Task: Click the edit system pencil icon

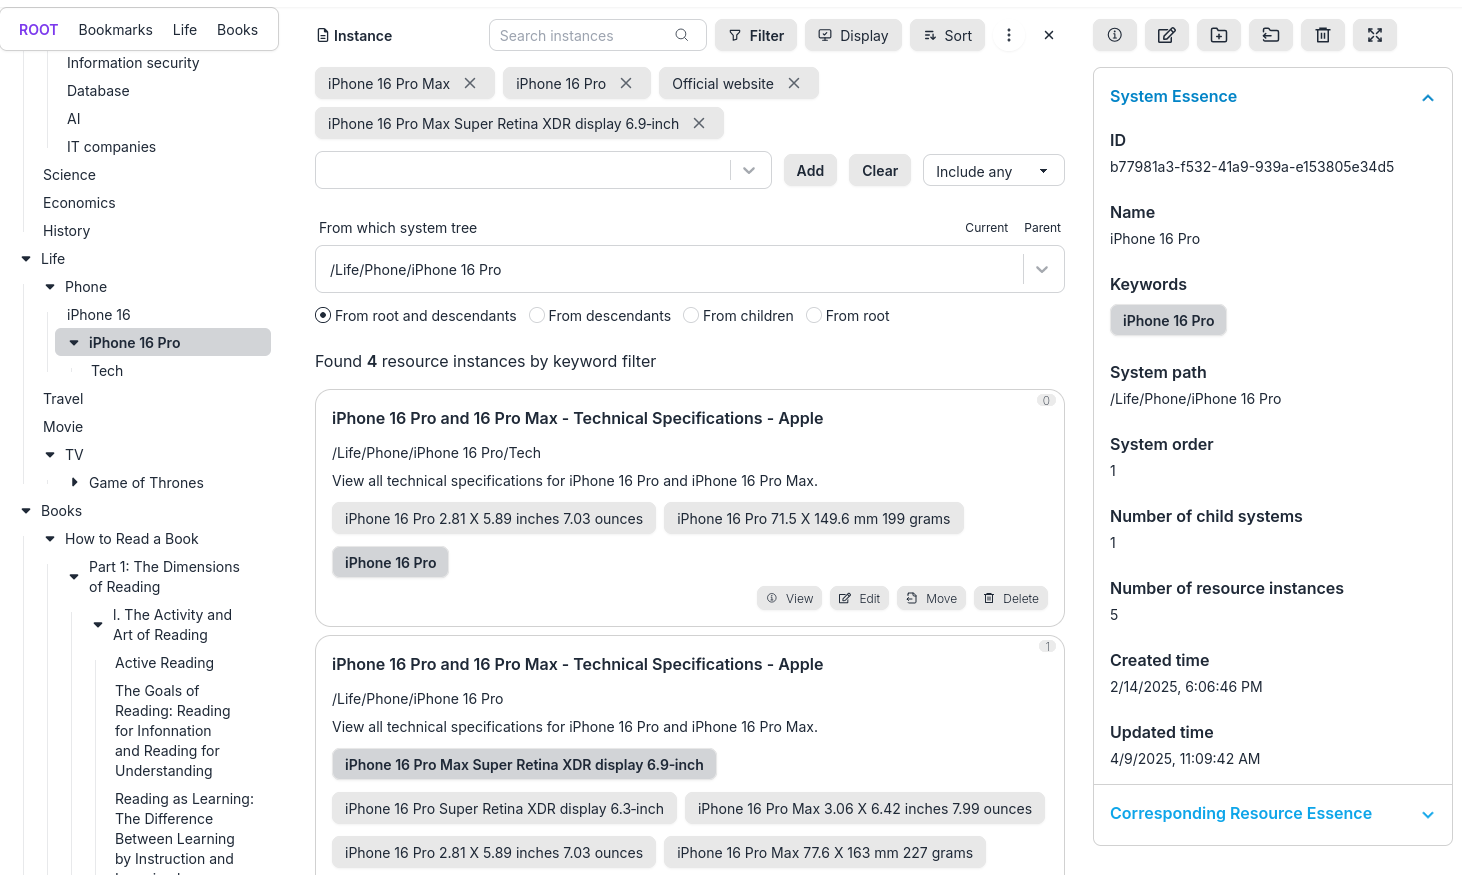Action: (x=1167, y=35)
